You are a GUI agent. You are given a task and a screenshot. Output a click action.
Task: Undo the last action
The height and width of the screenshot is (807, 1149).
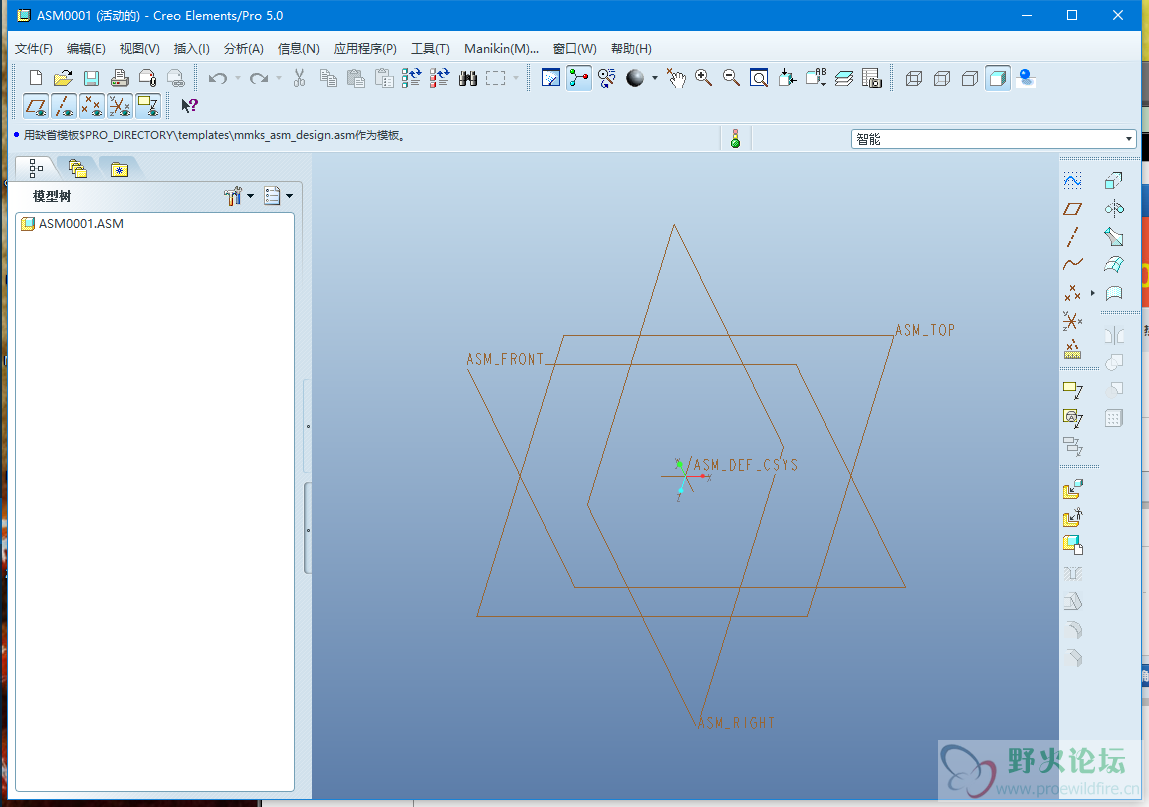tap(218, 78)
